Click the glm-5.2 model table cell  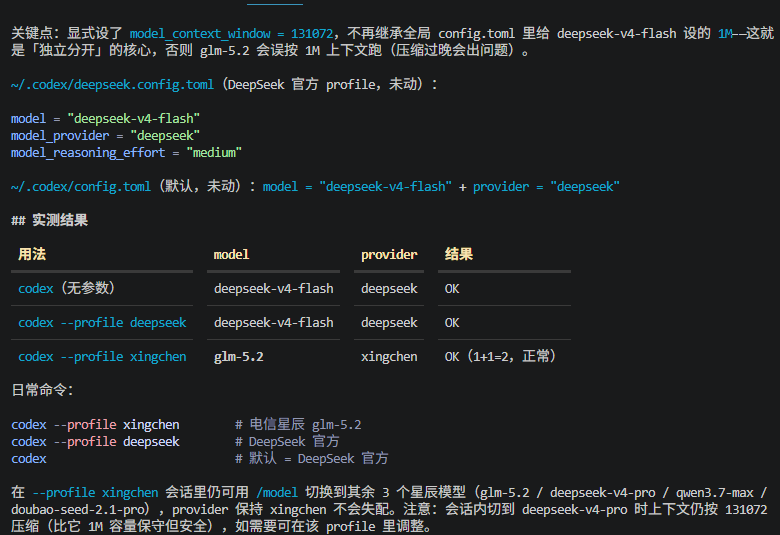pos(239,357)
